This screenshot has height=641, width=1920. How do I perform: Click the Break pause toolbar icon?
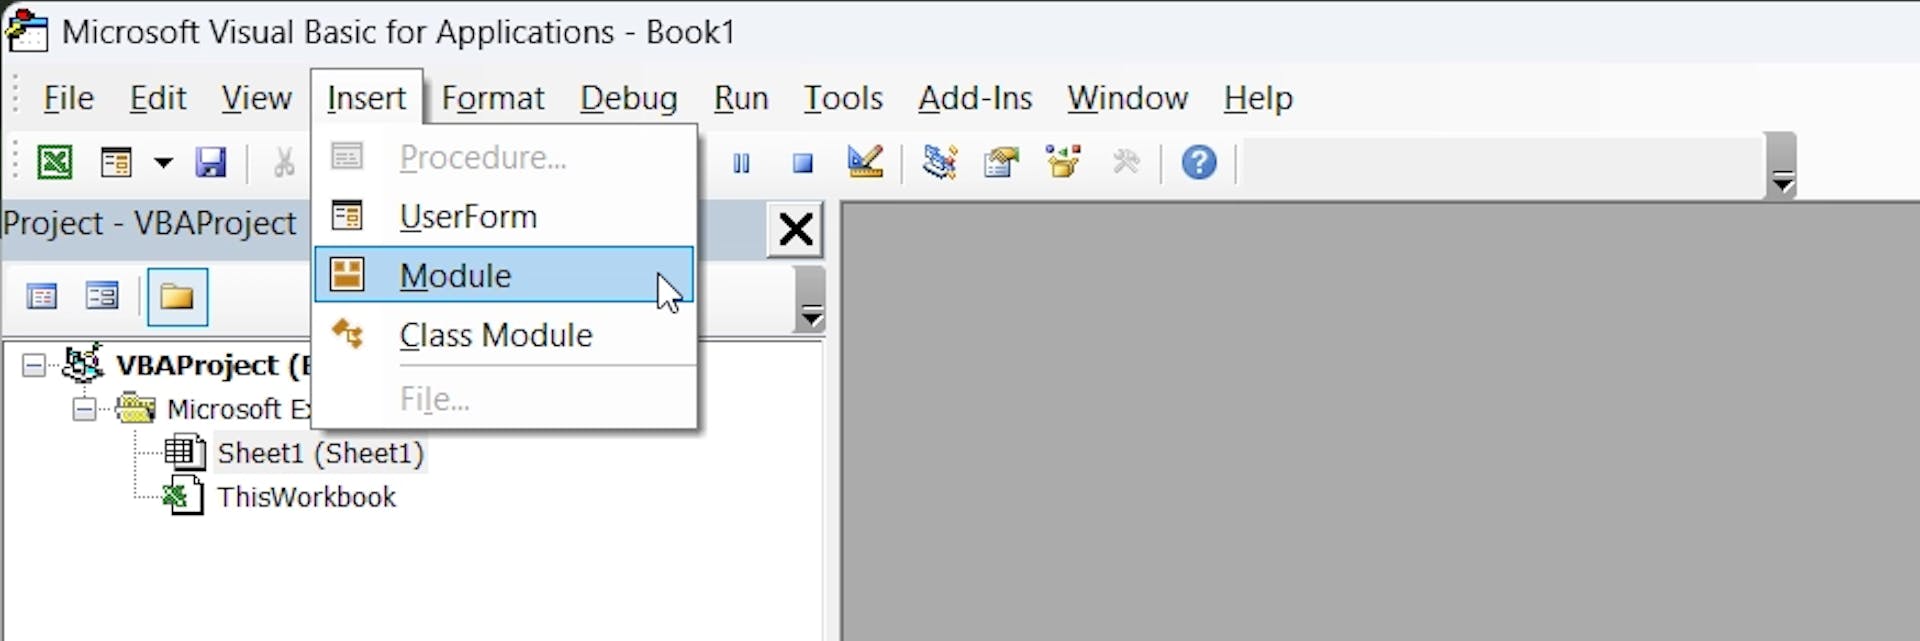(x=741, y=163)
